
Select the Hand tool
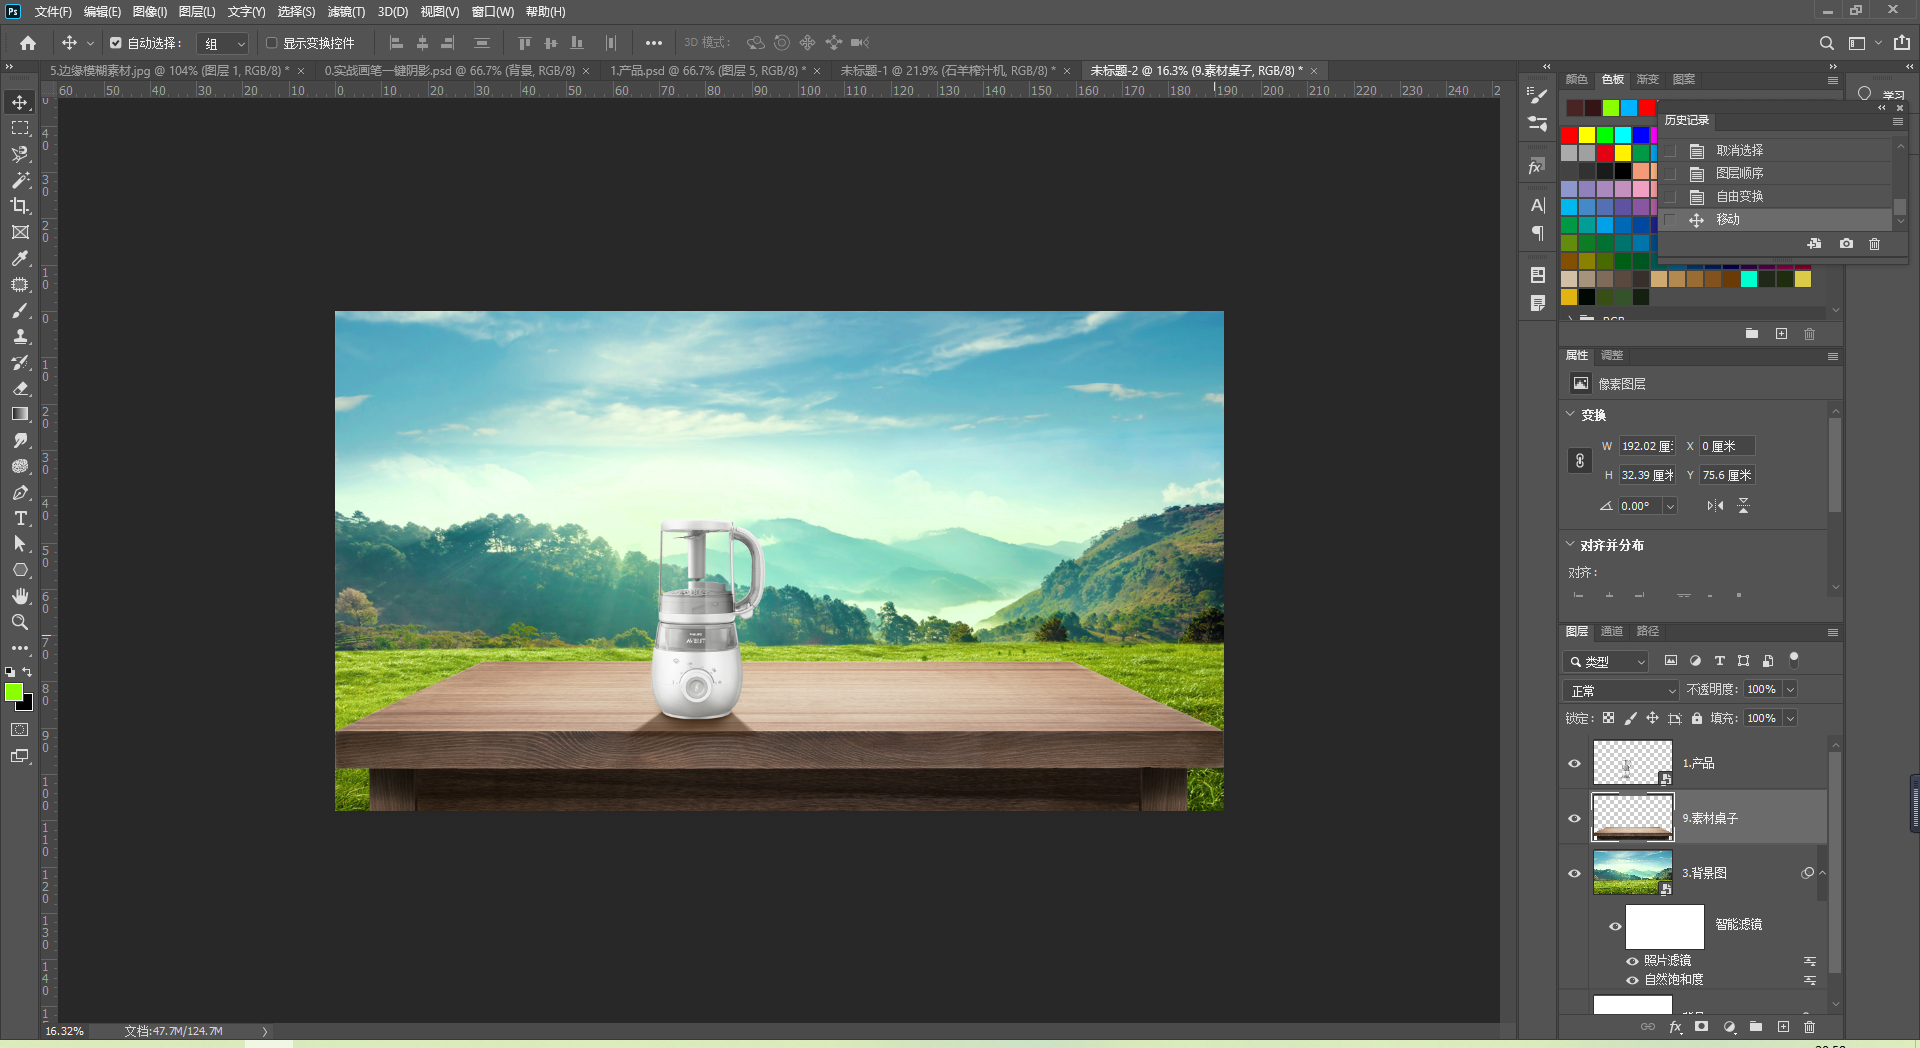(x=20, y=596)
